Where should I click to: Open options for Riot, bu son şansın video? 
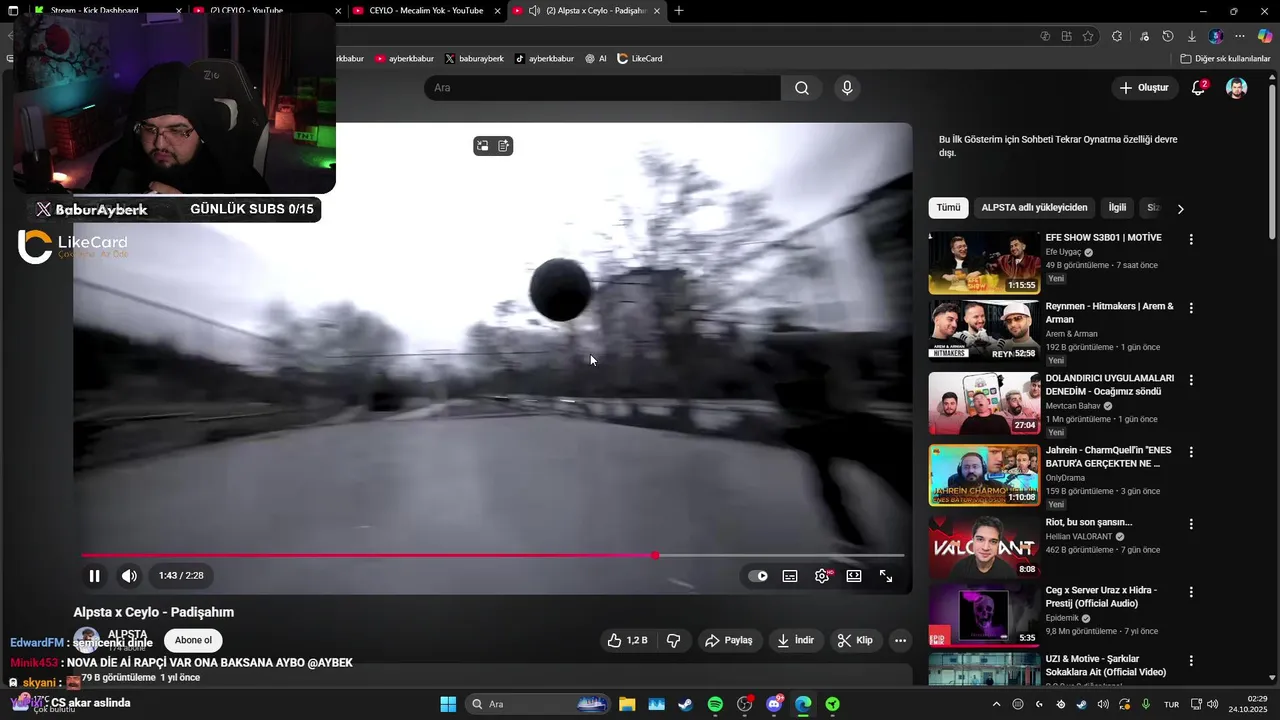1190,524
